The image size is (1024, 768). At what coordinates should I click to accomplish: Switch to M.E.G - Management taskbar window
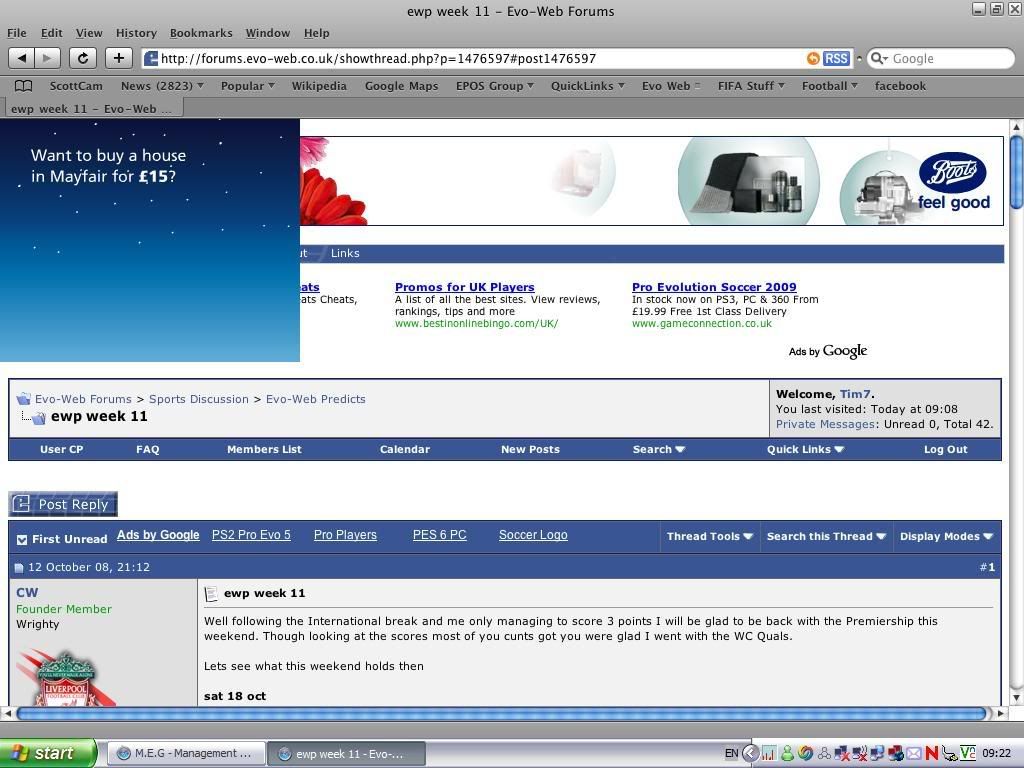186,754
